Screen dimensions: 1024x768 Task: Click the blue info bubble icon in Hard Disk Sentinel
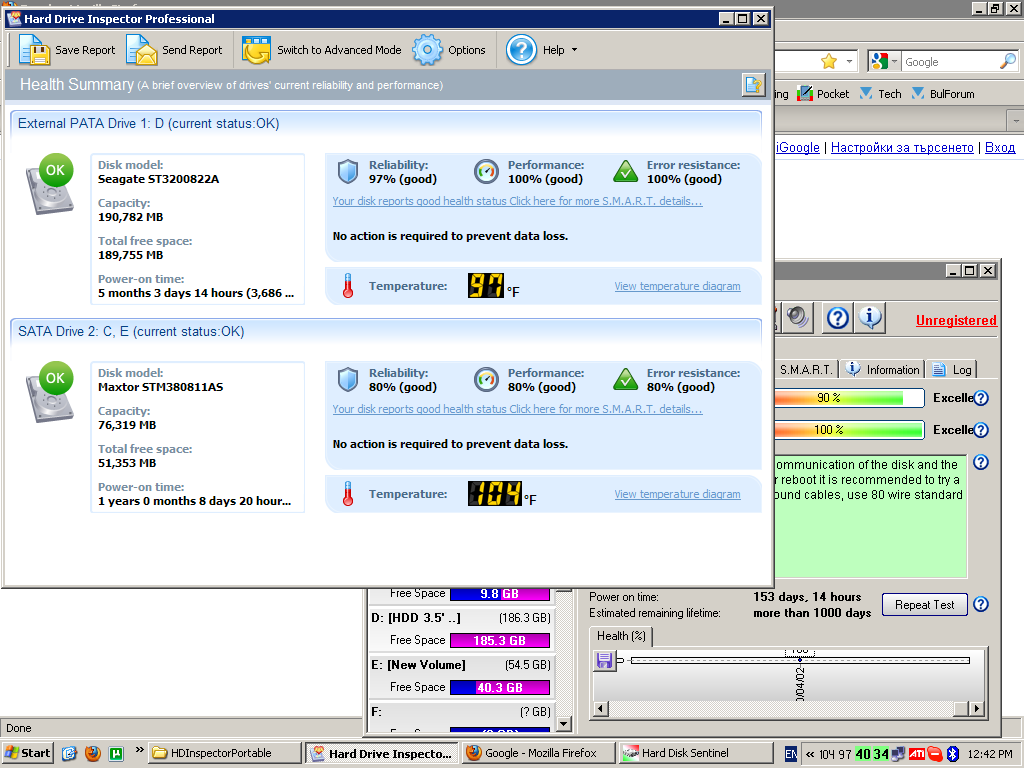(x=870, y=318)
